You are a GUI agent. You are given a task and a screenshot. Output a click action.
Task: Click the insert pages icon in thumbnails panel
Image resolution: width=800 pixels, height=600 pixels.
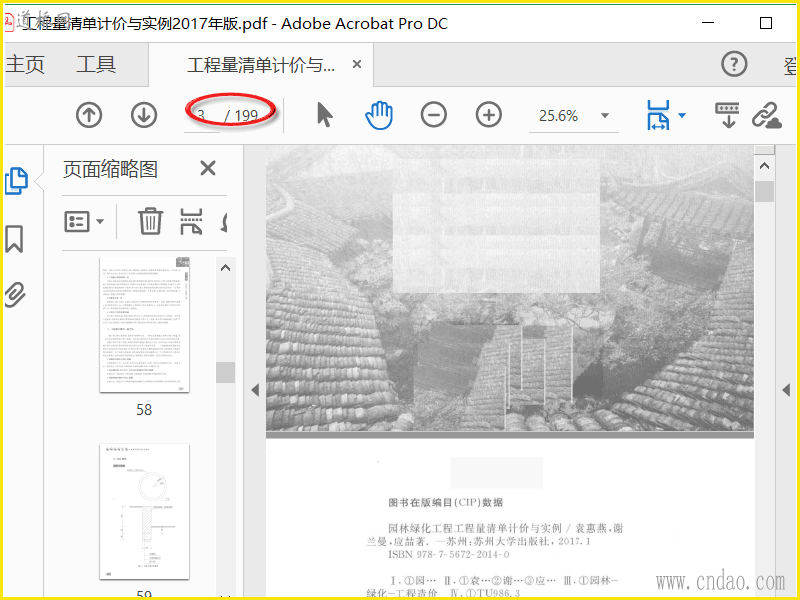coord(191,221)
